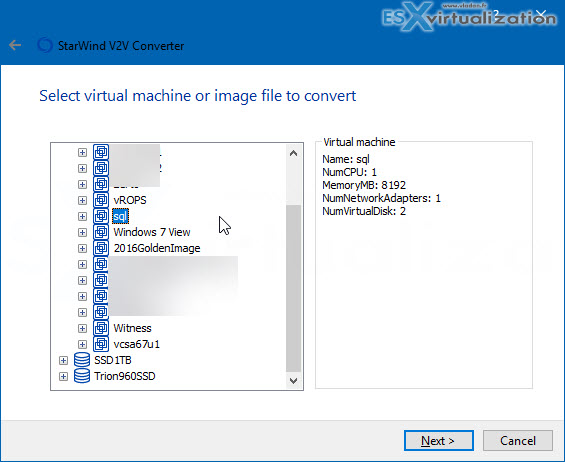This screenshot has width=565, height=462.
Task: Click Next to continue conversion
Action: pyautogui.click(x=439, y=440)
